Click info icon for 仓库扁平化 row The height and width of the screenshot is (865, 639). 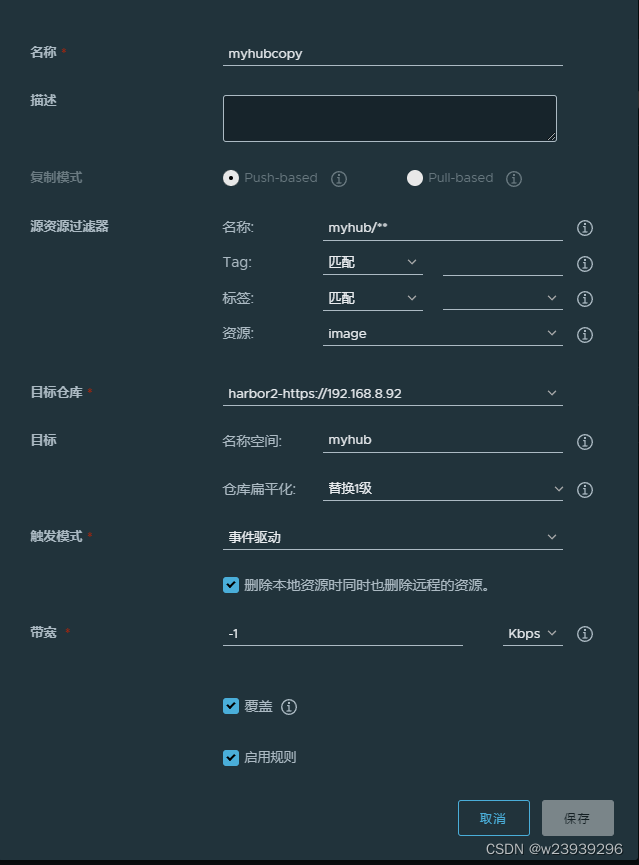click(585, 490)
